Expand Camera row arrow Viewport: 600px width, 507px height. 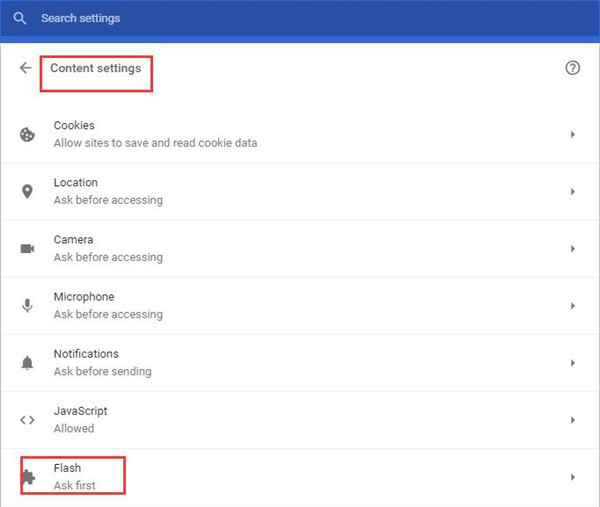point(573,249)
